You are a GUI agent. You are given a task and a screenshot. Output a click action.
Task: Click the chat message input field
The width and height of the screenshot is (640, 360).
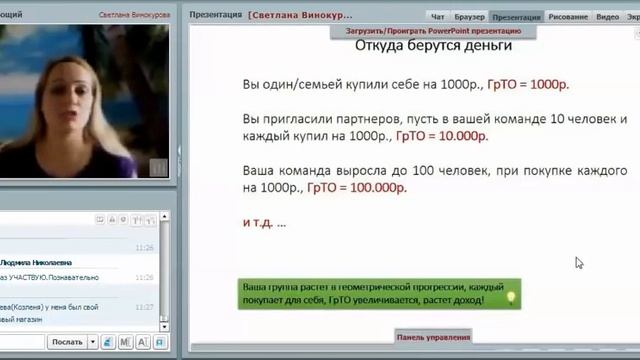[x=22, y=342]
